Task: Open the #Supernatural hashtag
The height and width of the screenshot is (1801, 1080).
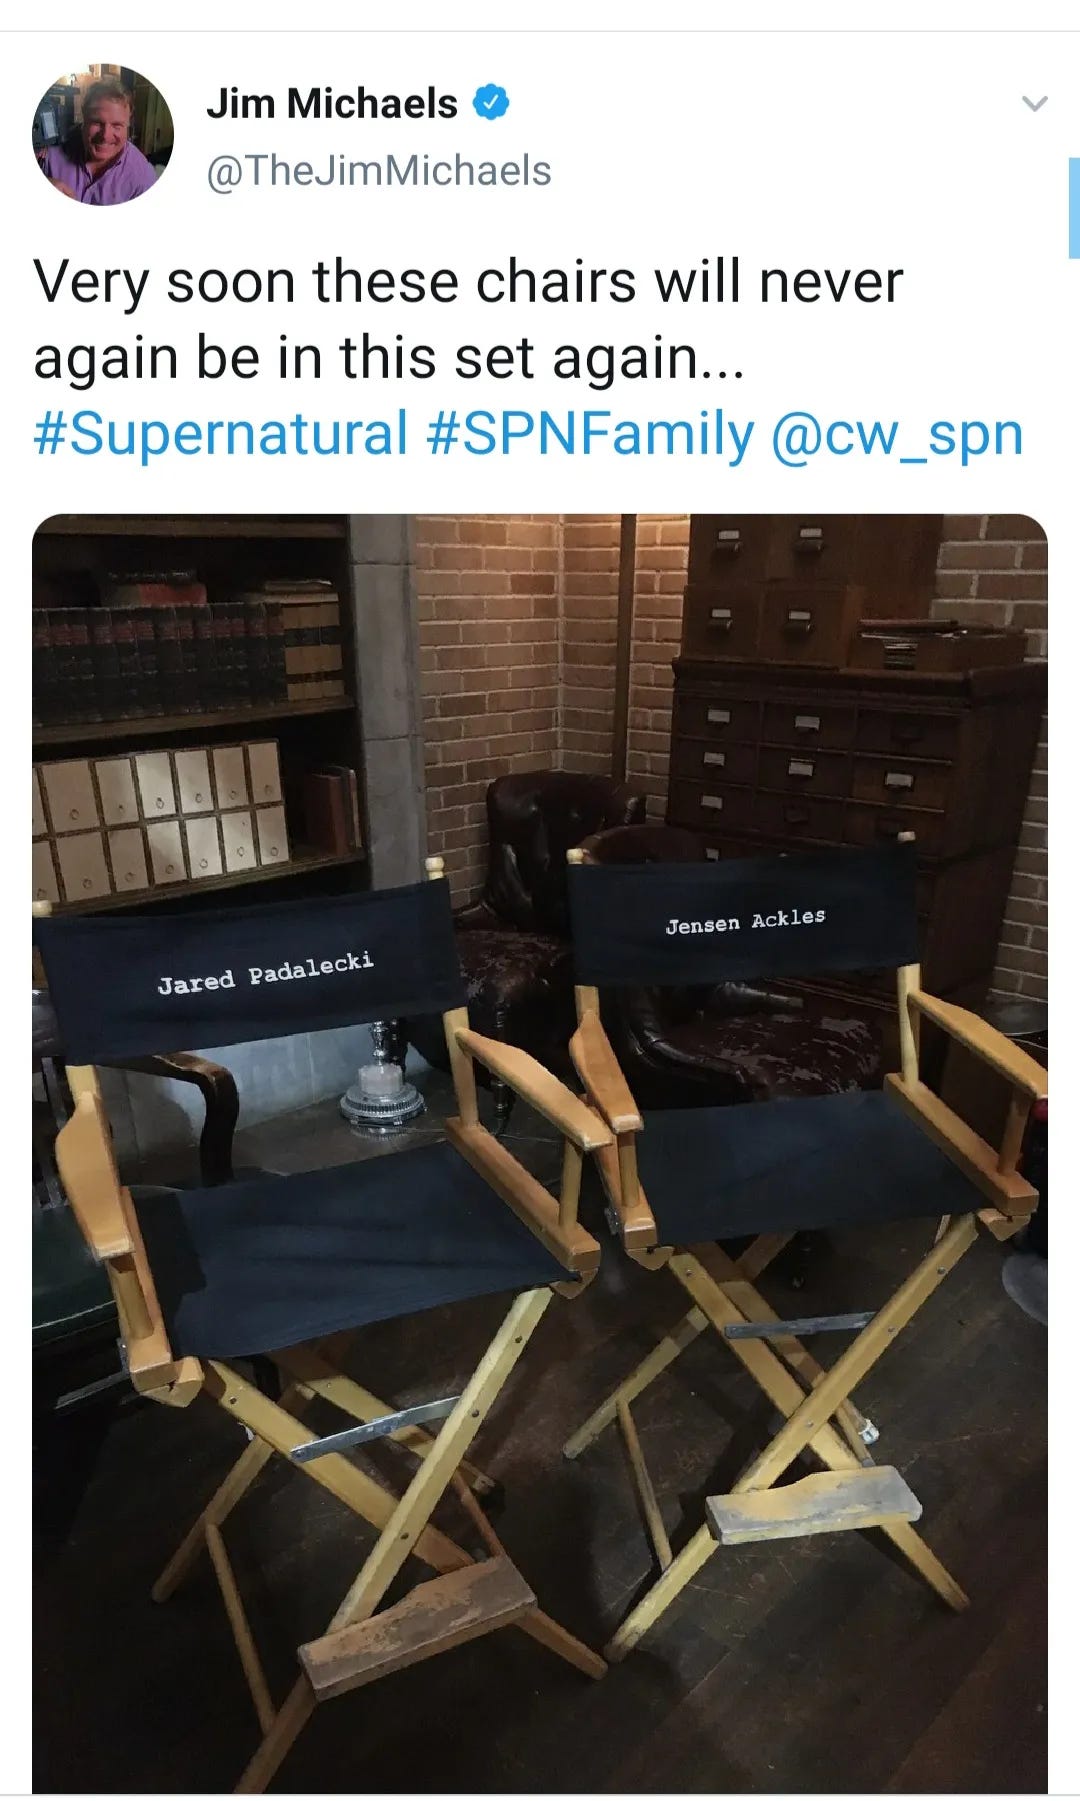Action: coord(220,434)
